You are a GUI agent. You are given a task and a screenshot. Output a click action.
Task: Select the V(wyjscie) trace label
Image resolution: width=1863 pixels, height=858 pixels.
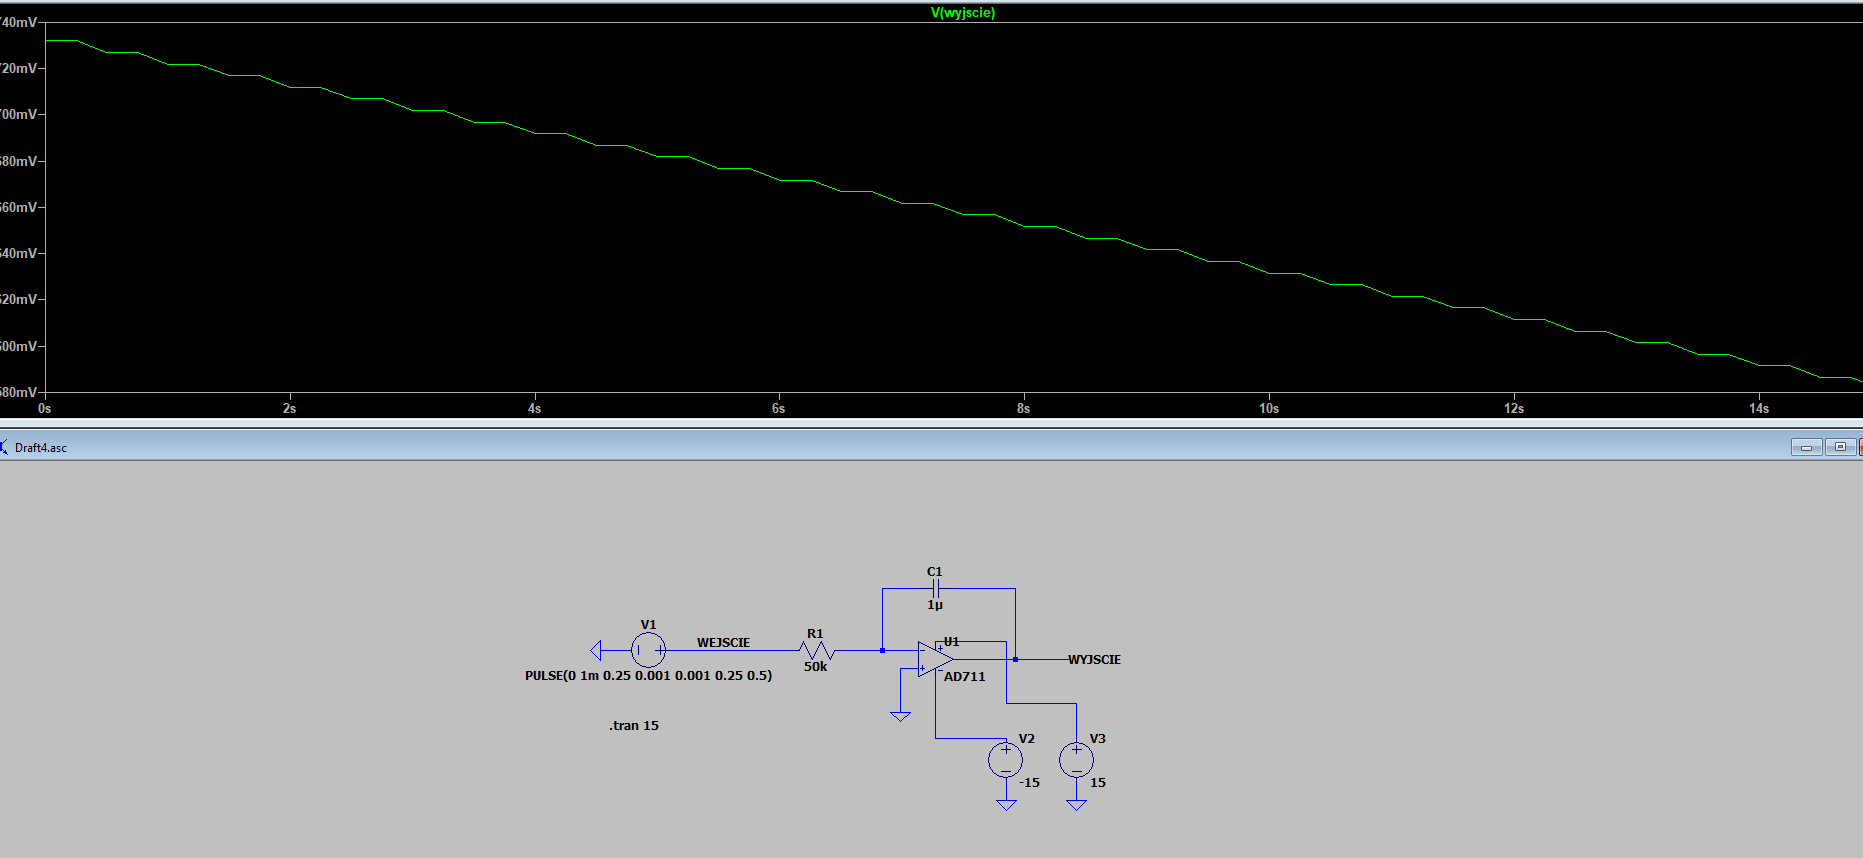tap(962, 13)
